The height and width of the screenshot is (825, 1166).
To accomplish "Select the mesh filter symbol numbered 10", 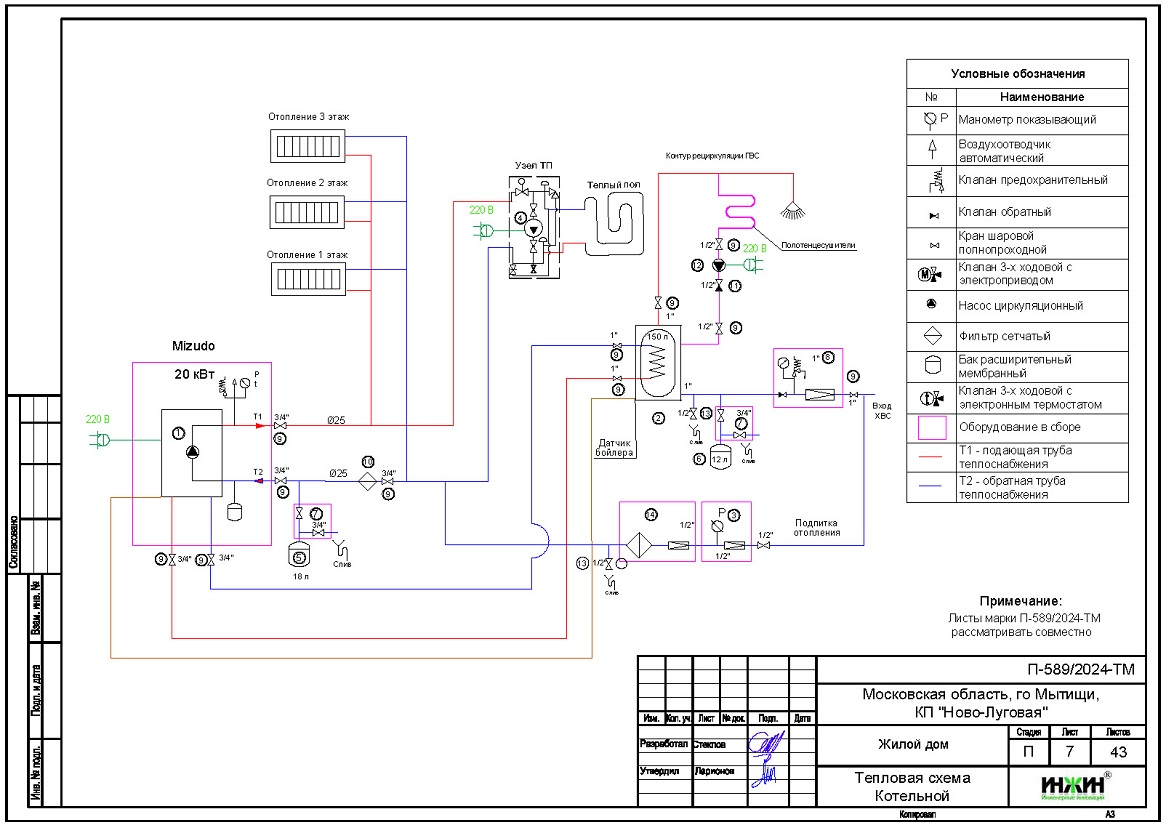I will (367, 481).
